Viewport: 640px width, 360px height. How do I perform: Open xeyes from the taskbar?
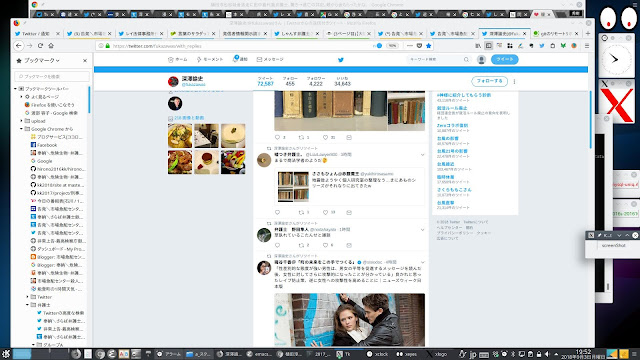[407, 354]
